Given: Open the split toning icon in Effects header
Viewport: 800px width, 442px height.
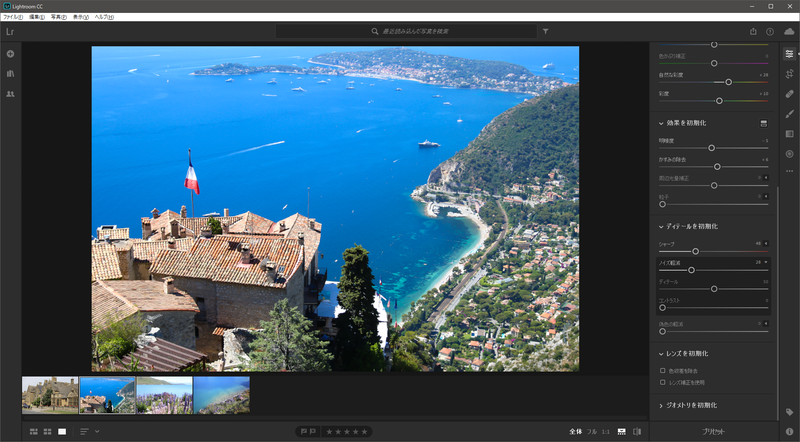Looking at the screenshot, I should click(764, 124).
